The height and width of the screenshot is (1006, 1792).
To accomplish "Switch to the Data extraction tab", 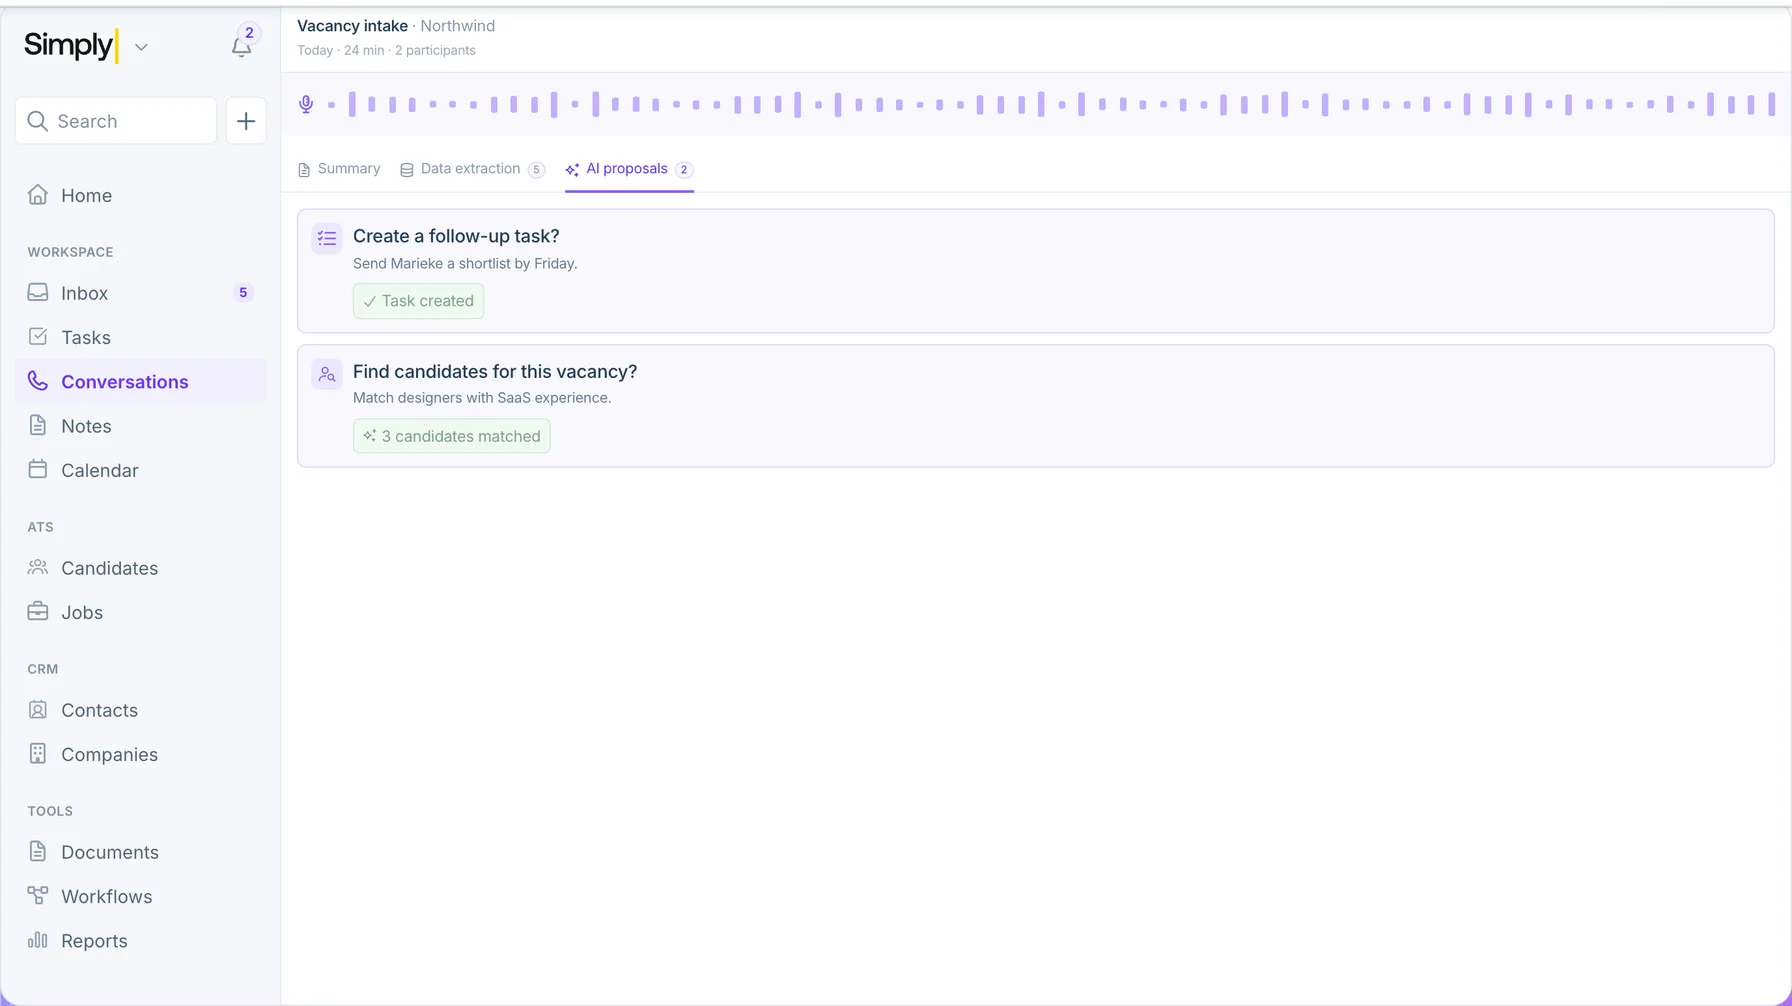I will point(472,169).
